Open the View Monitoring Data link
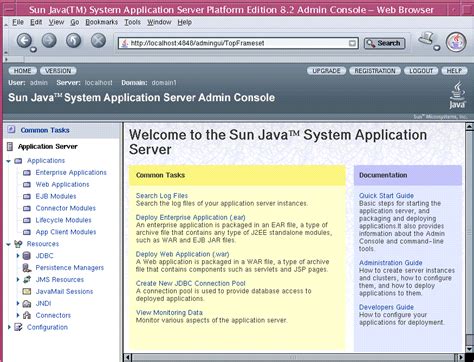This screenshot has width=474, height=362. point(169,313)
